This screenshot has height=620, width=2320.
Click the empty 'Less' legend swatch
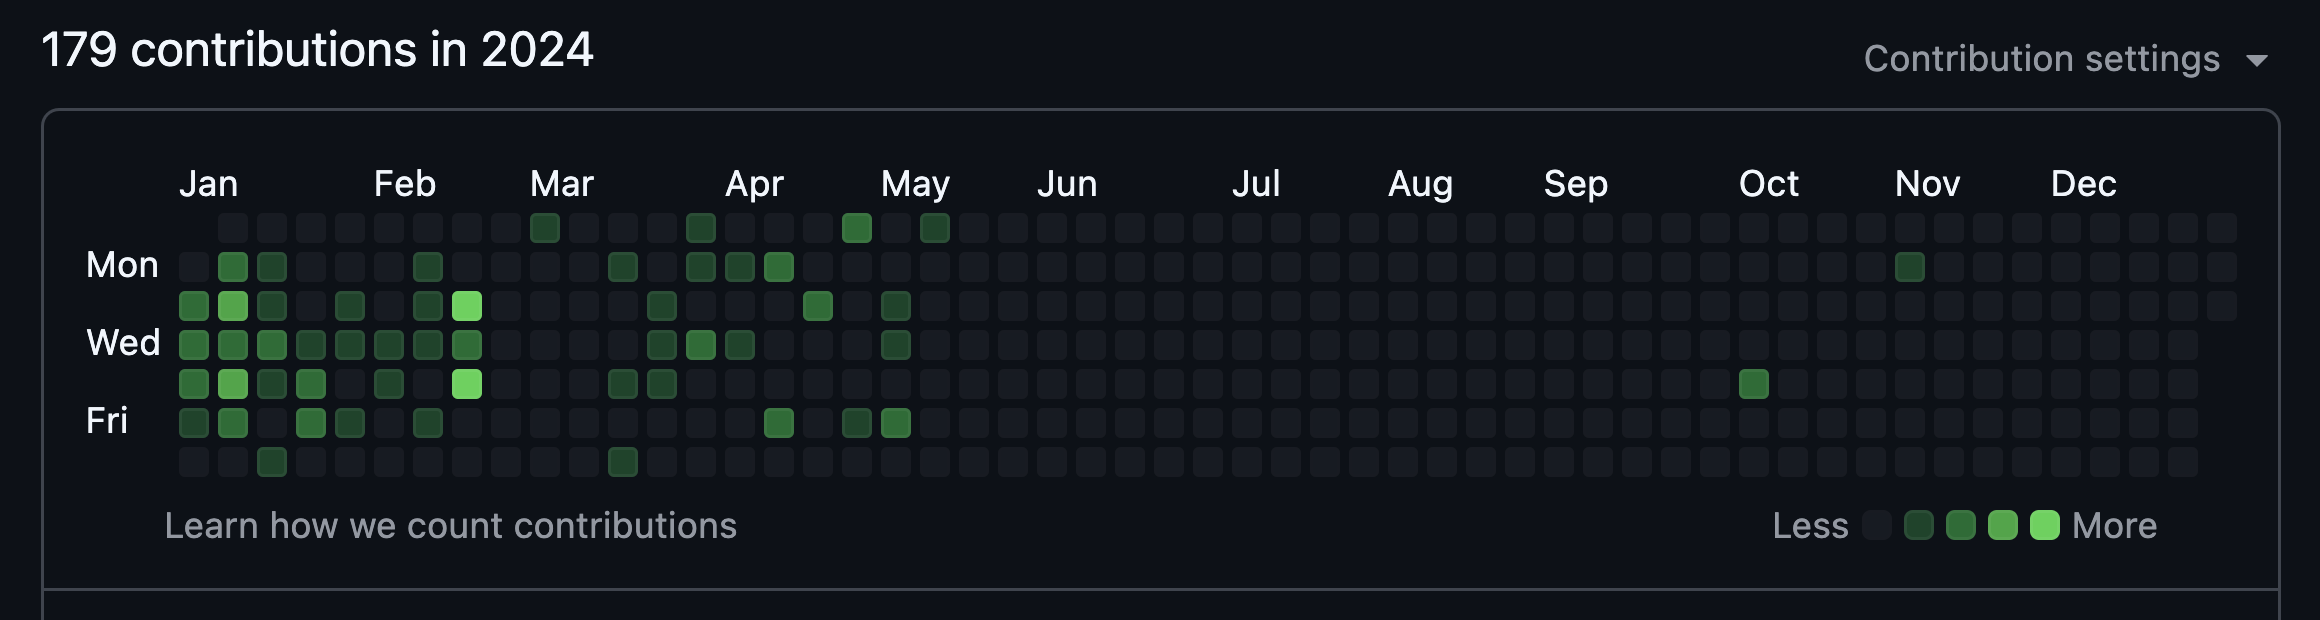1877,525
